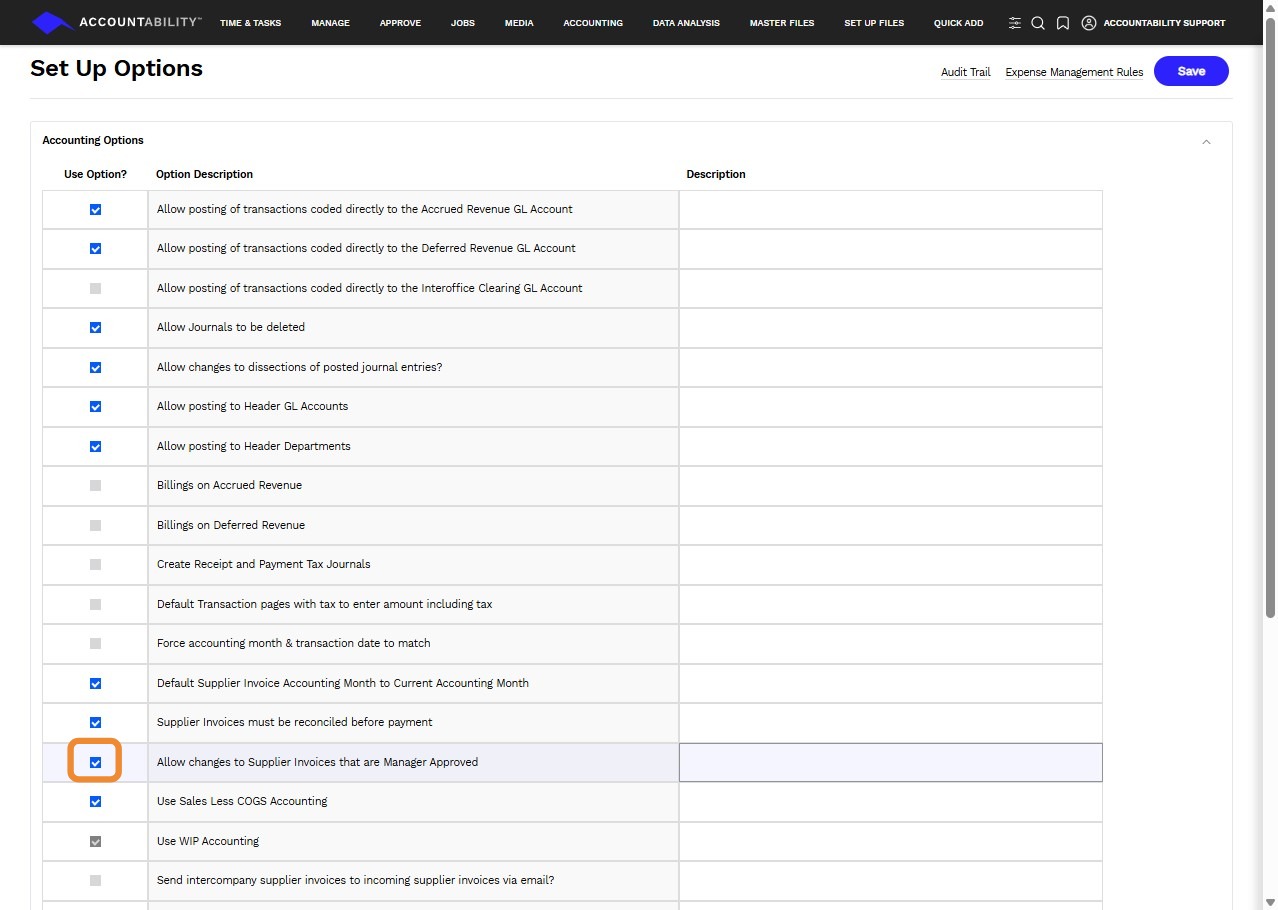Open the bookmark icon in top bar
This screenshot has width=1278, height=910.
click(1062, 23)
